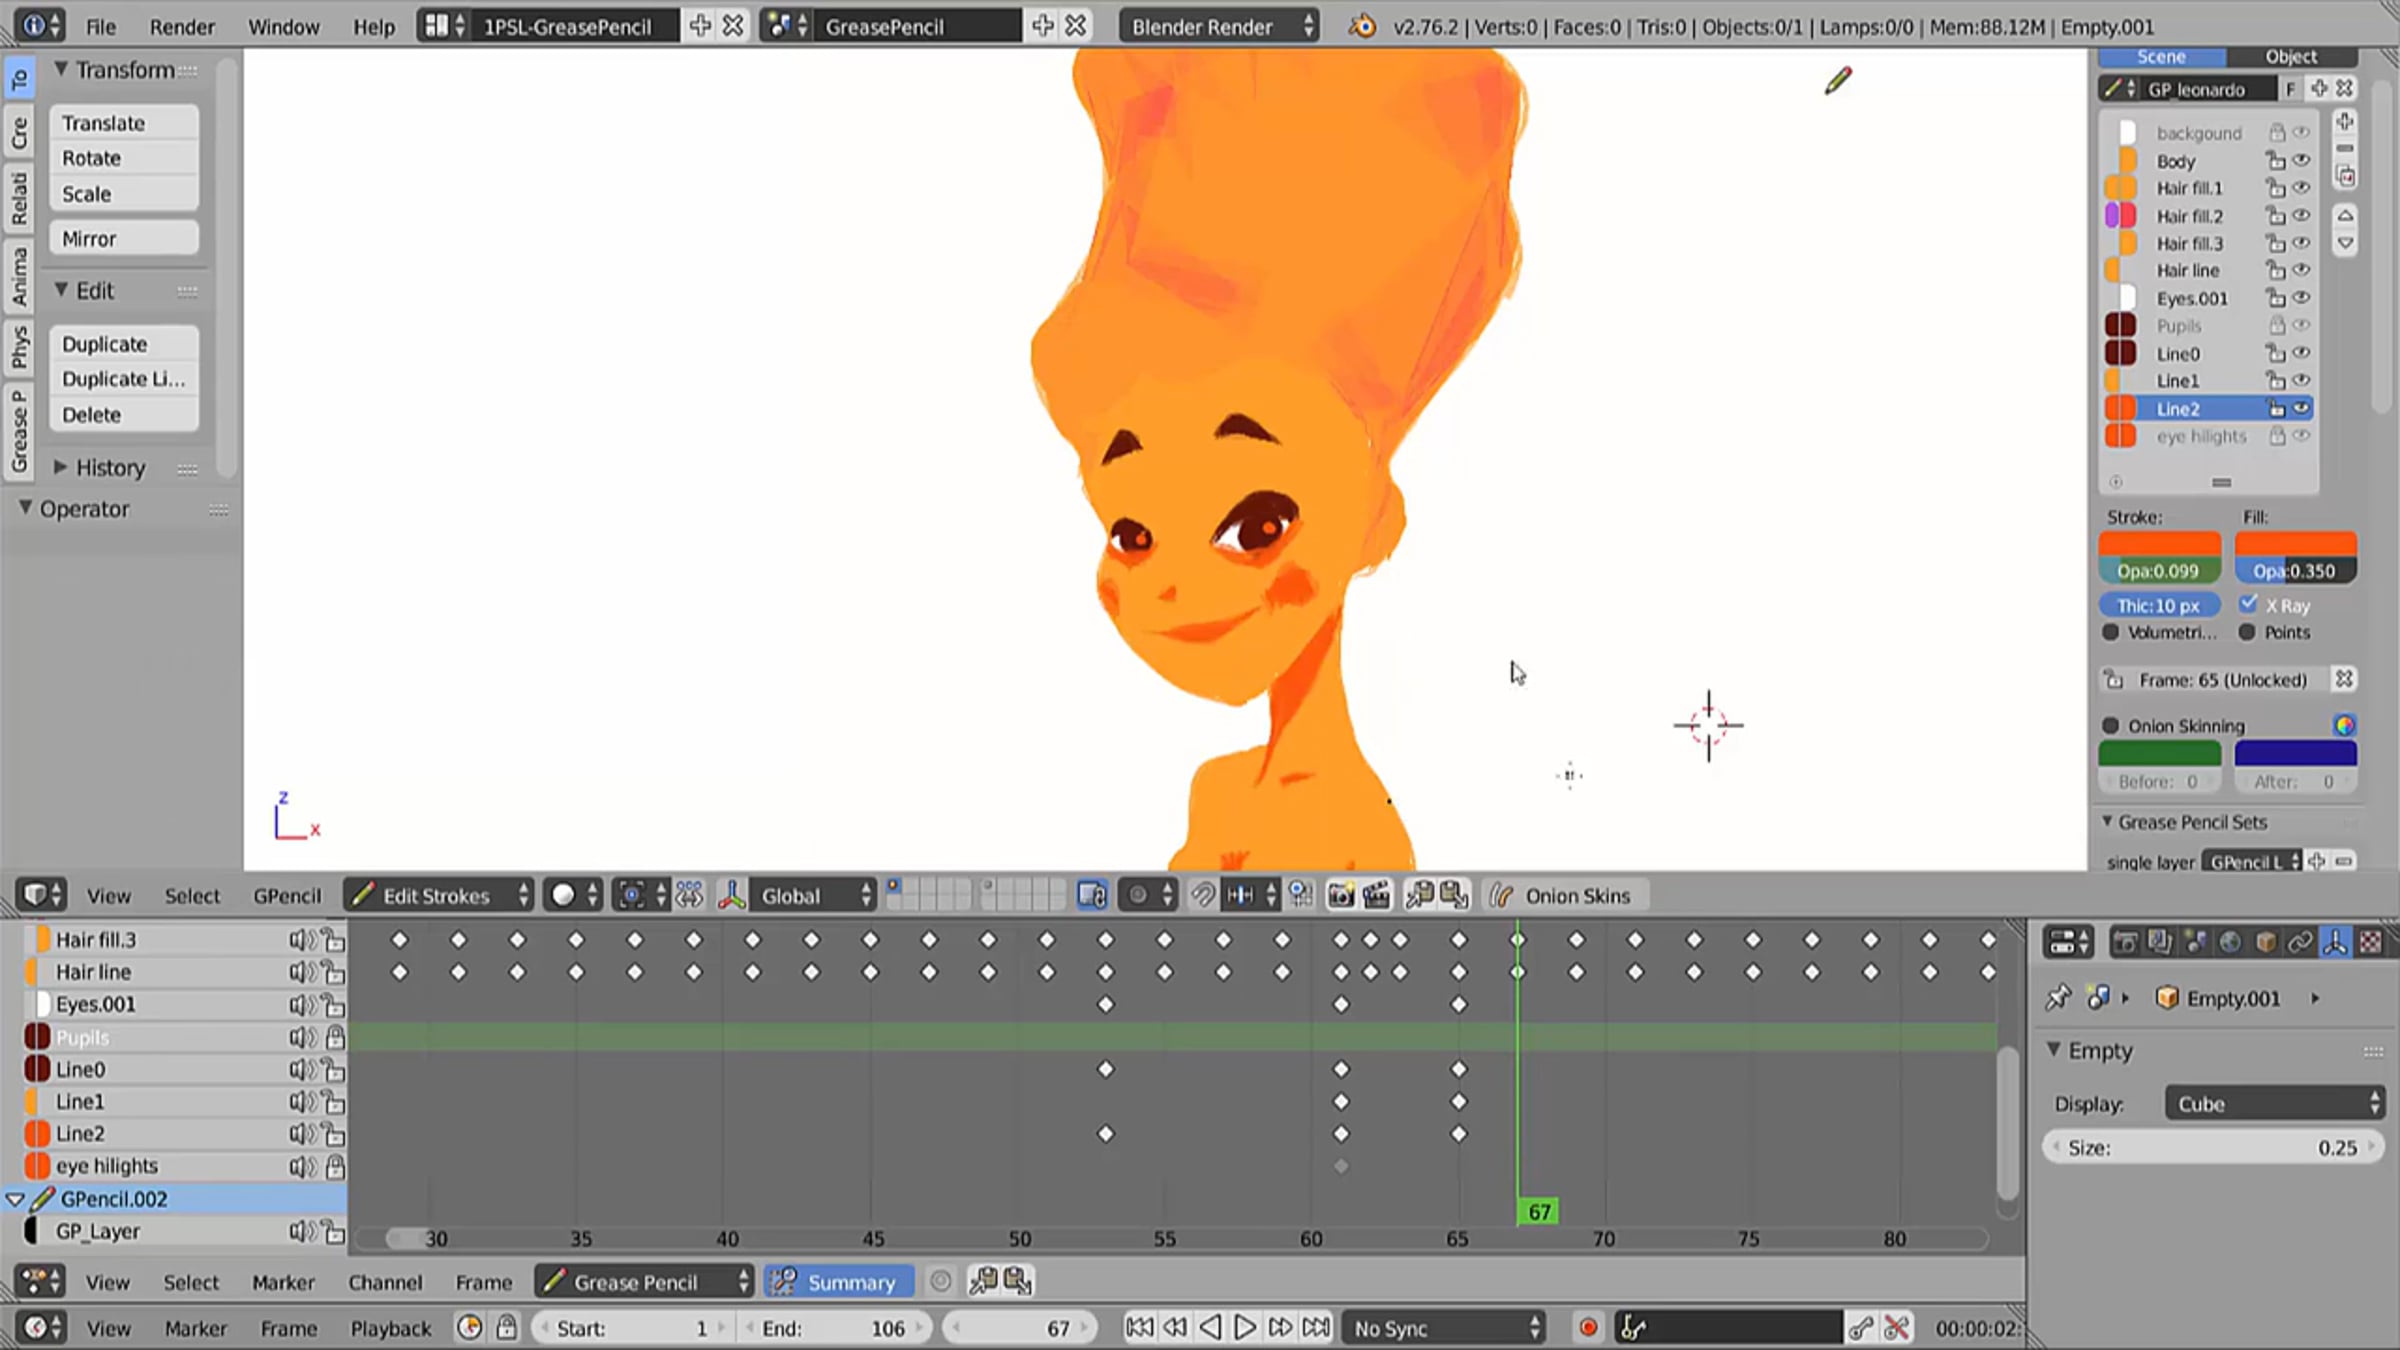
Task: Toggle visibility of the Body layer
Action: click(x=2301, y=161)
